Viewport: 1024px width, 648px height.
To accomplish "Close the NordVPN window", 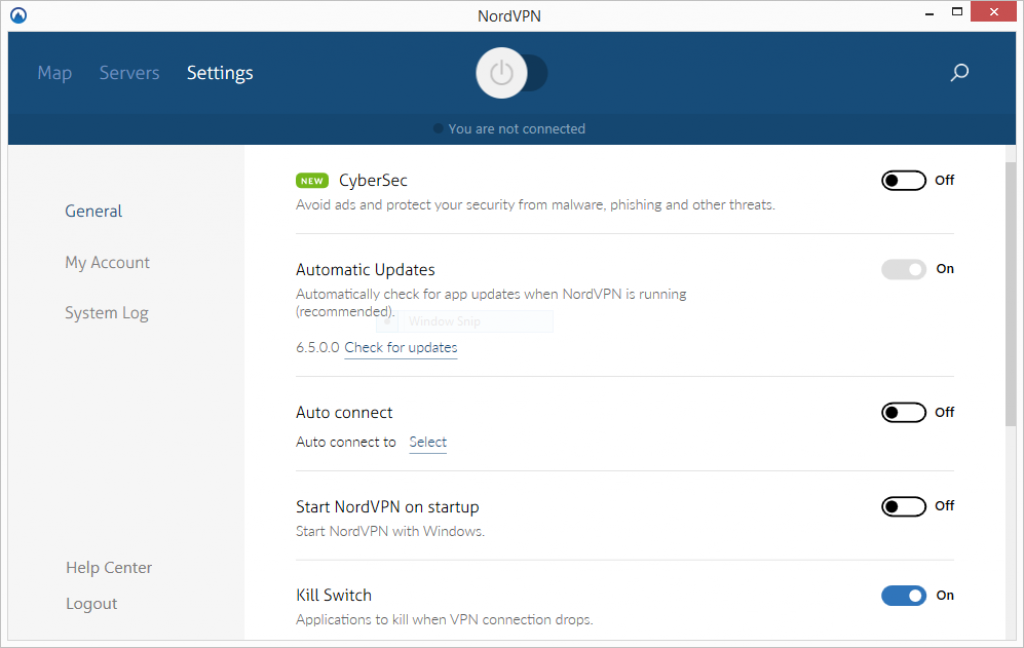I will click(993, 12).
